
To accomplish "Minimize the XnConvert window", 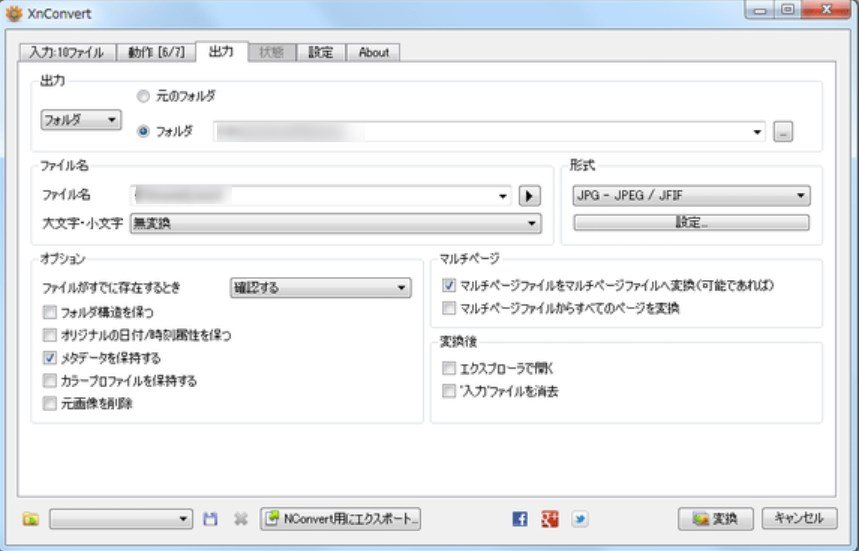I will point(760,9).
